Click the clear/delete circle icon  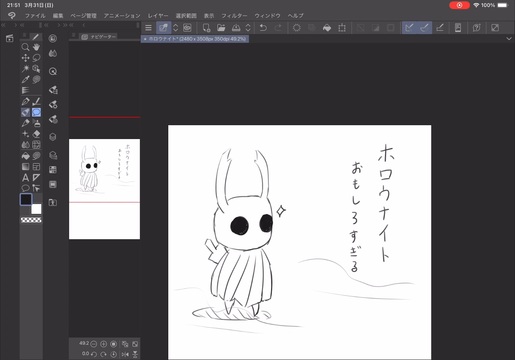[x=296, y=28]
